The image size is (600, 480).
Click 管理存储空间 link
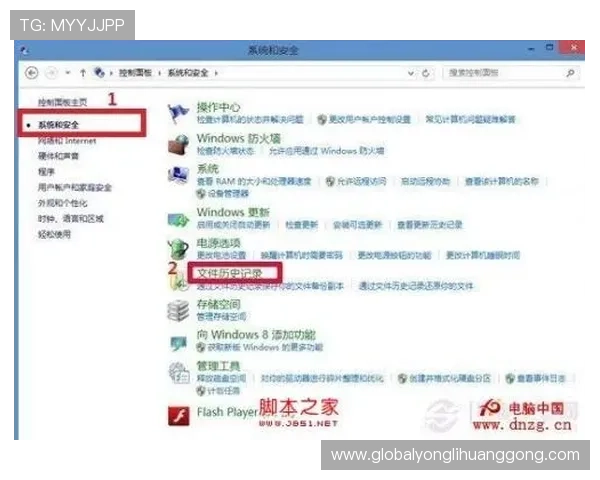tap(221, 317)
